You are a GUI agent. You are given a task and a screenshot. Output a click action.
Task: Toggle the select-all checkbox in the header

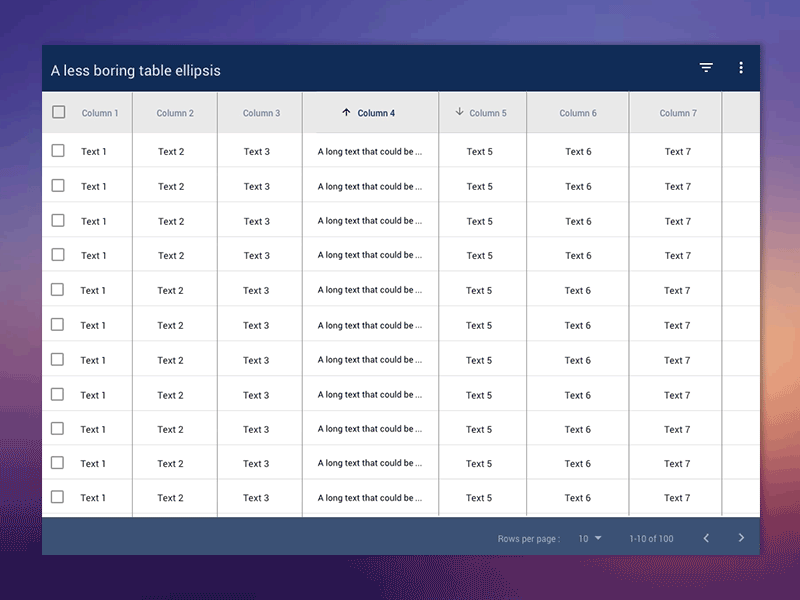tap(58, 113)
